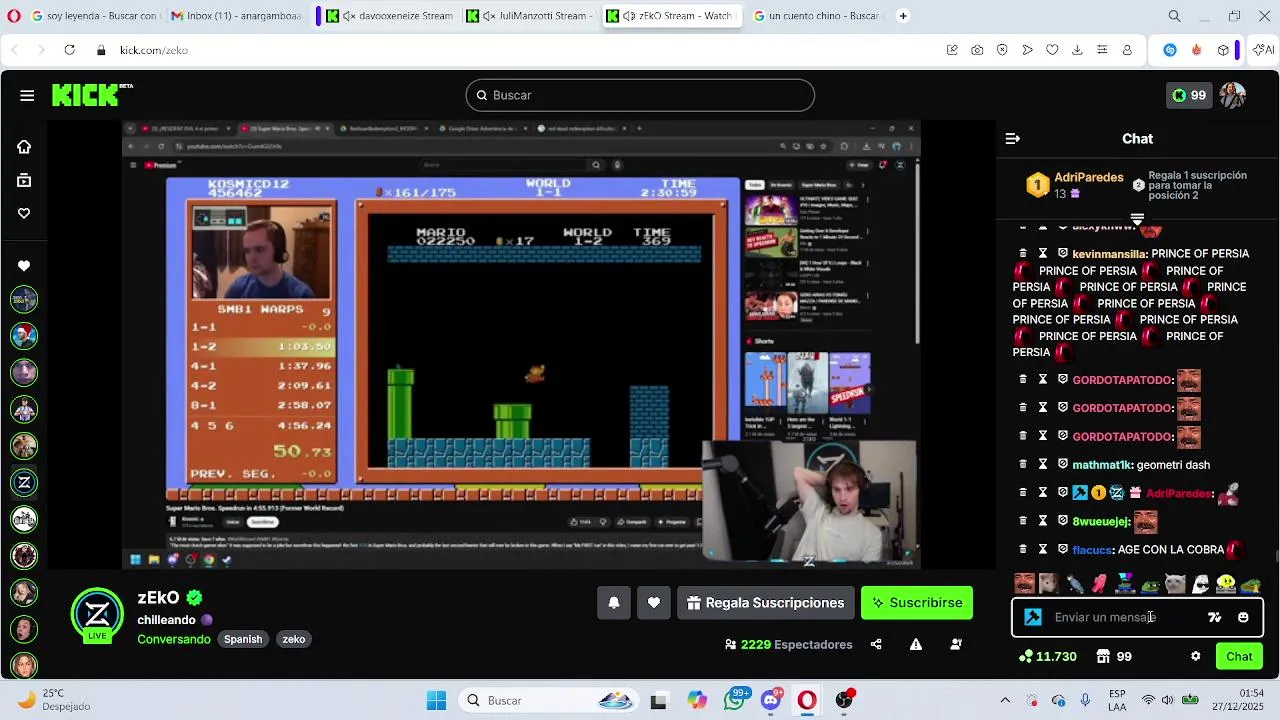Switch to the Gmail Inbox (11) tab
This screenshot has height=720, width=1280.
coord(235,16)
